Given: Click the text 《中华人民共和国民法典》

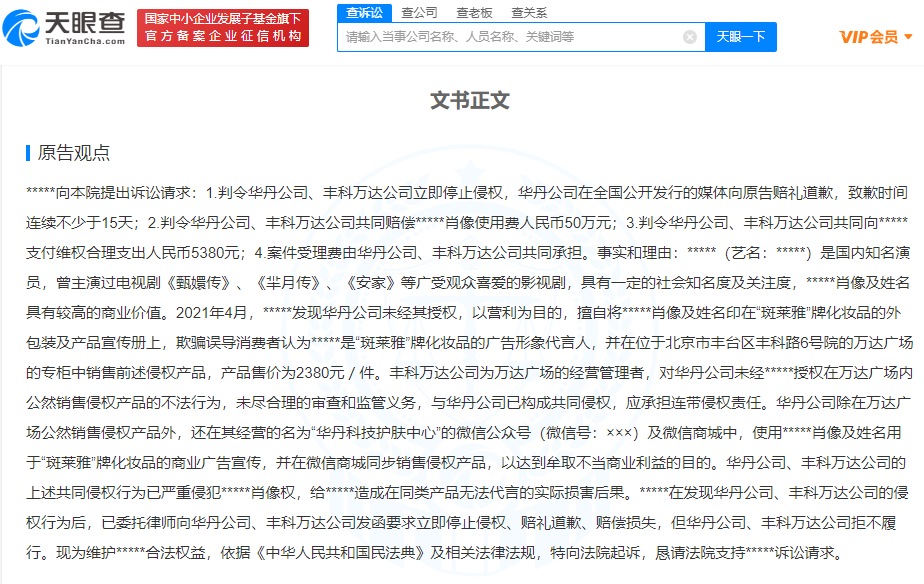Looking at the screenshot, I should 339,553.
